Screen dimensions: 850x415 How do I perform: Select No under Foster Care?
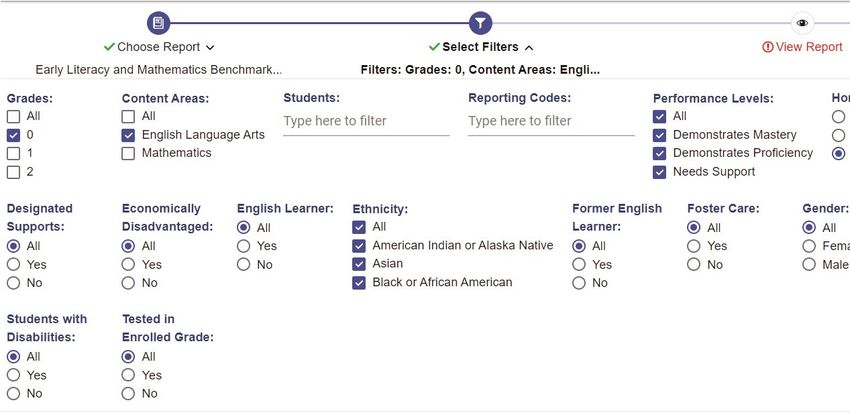(x=693, y=264)
